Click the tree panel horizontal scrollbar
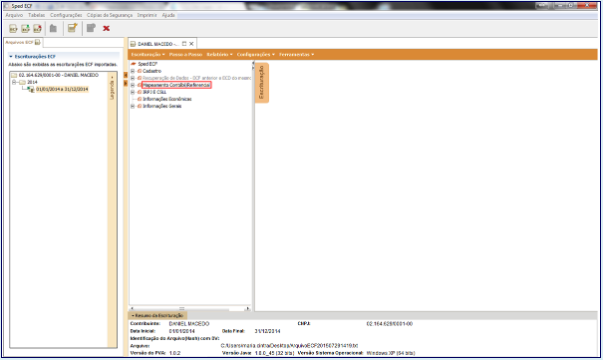The height and width of the screenshot is (360, 603). click(190, 308)
